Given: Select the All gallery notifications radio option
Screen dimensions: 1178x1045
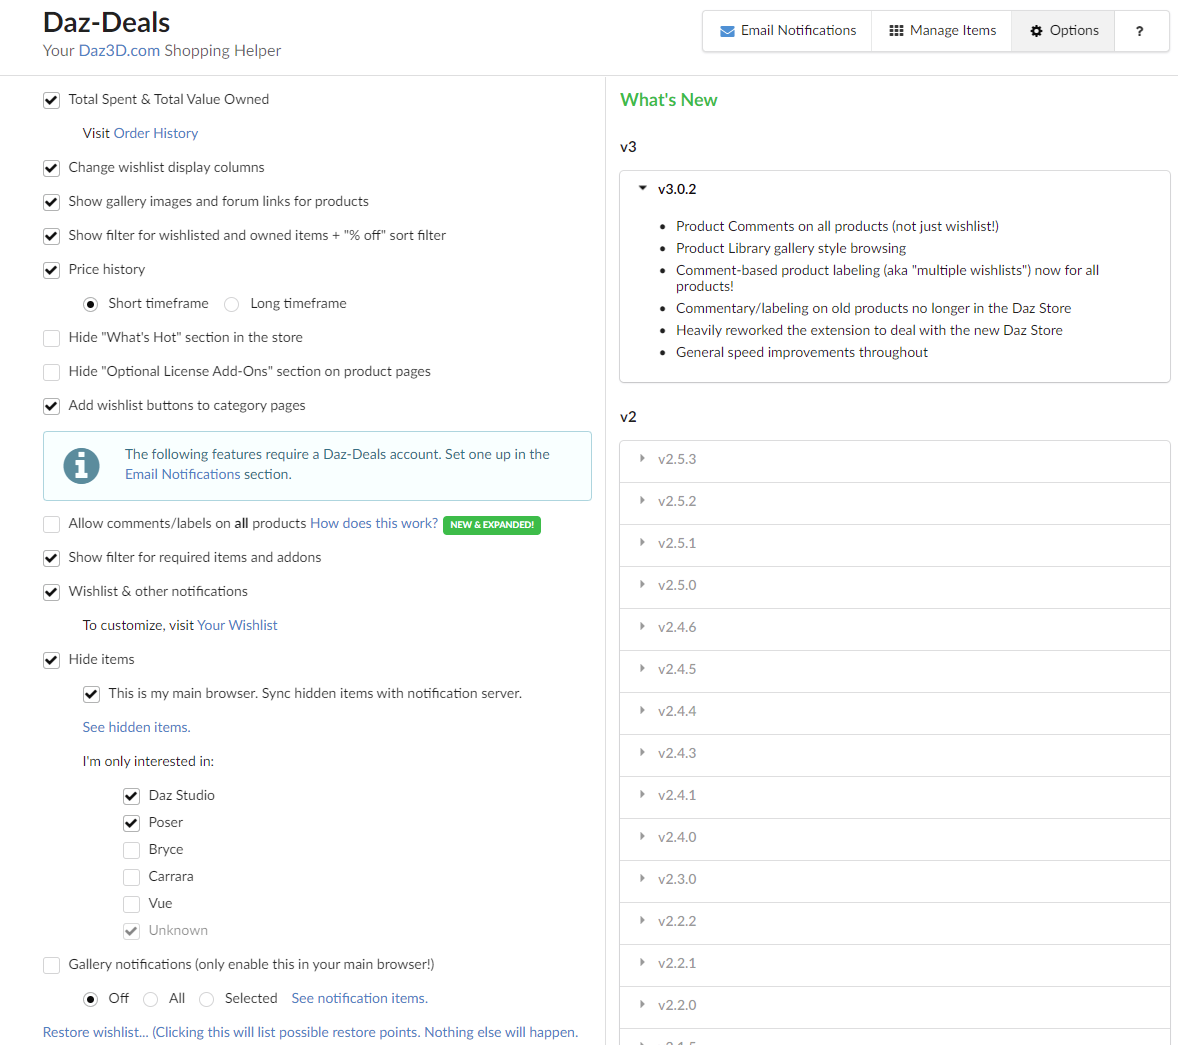Looking at the screenshot, I should (151, 999).
